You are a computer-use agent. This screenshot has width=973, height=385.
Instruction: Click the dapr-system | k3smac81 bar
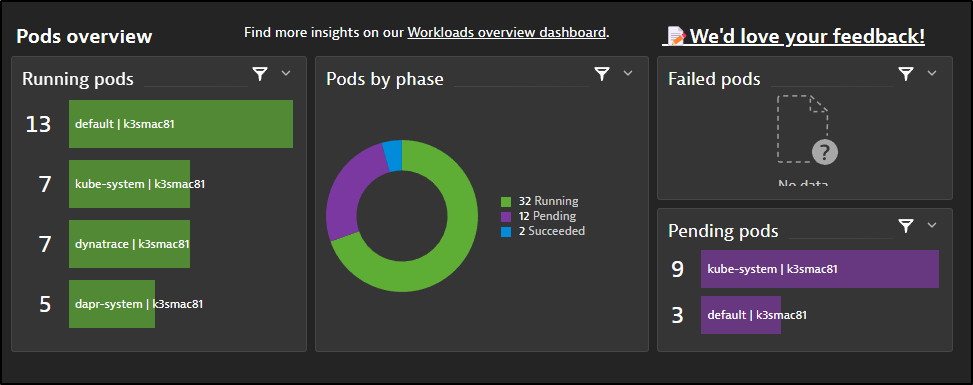(112, 304)
